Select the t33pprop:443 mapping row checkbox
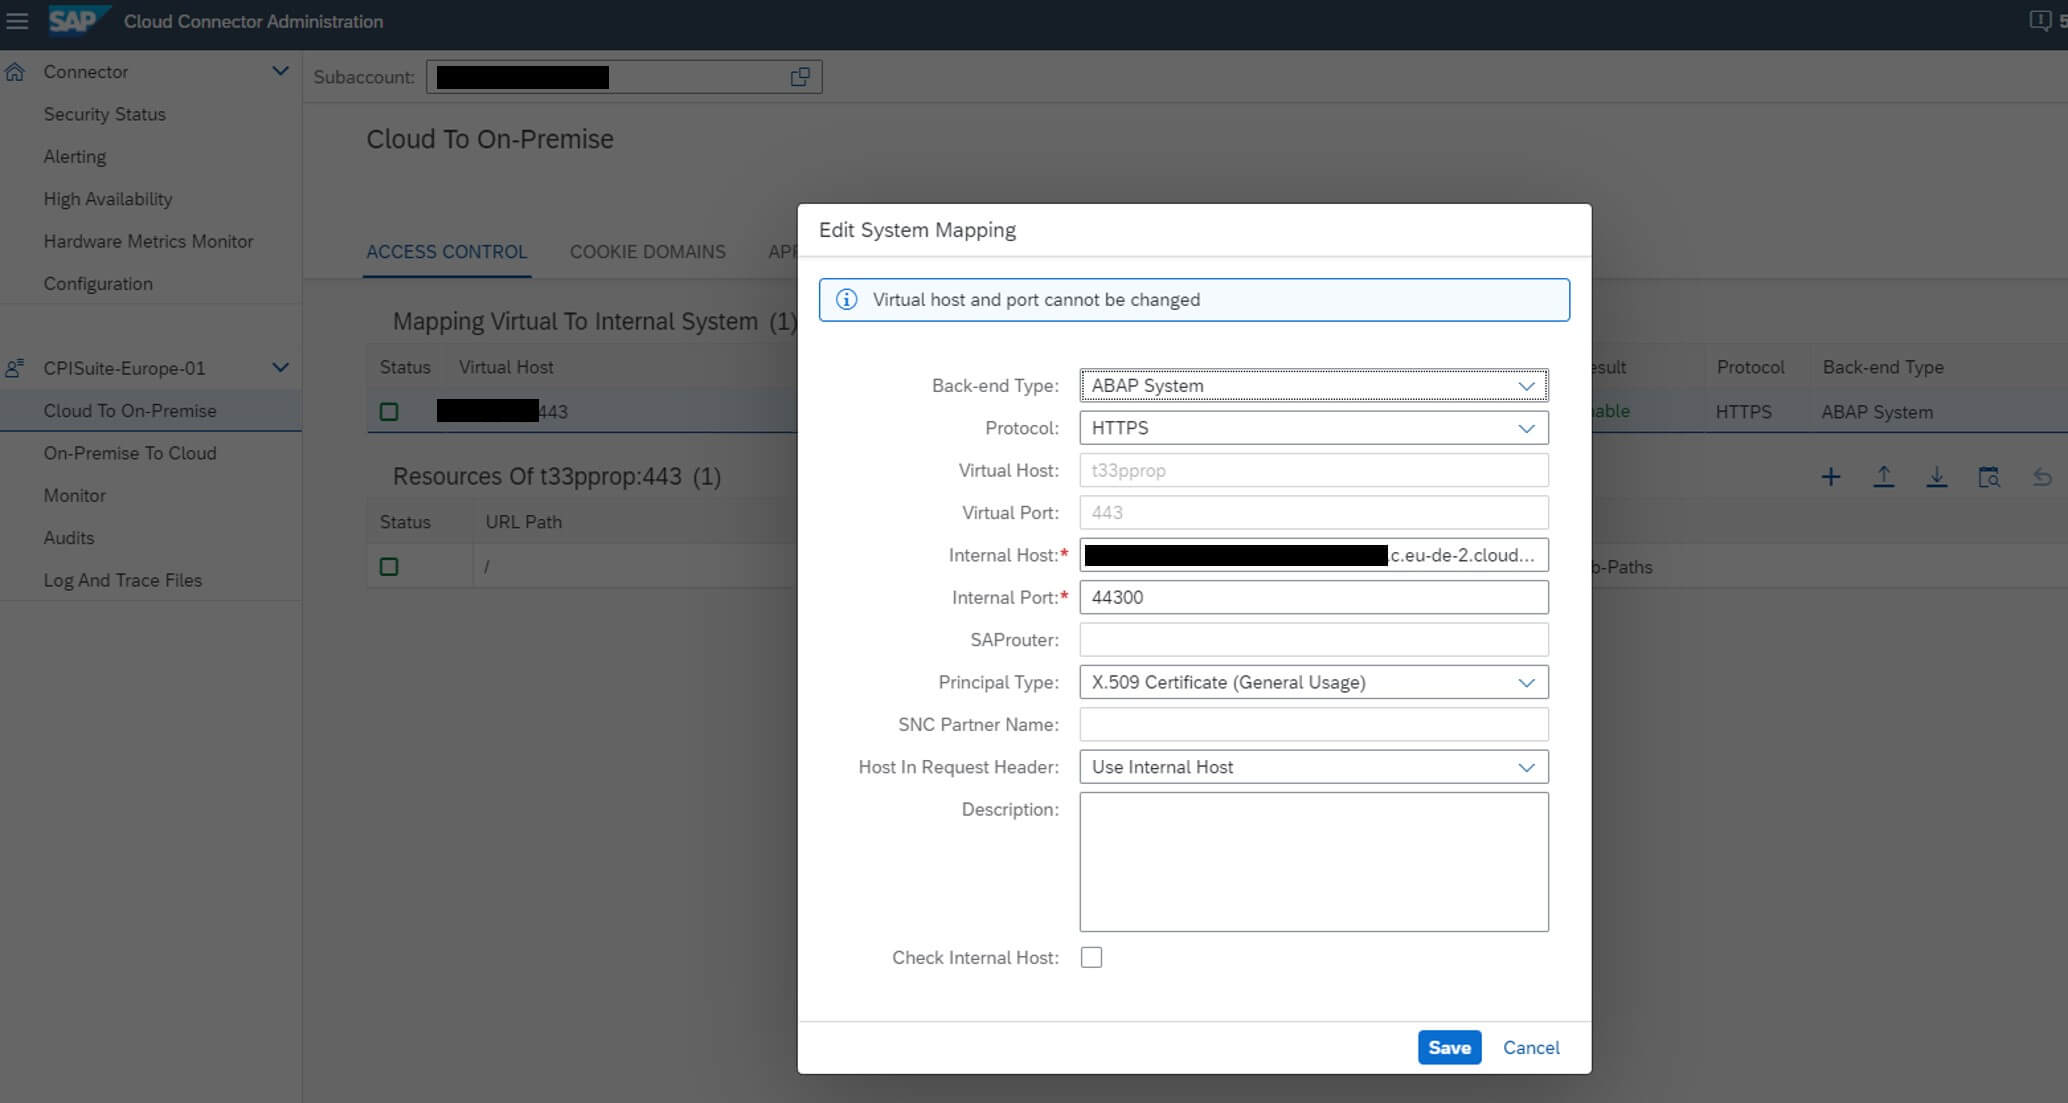This screenshot has width=2068, height=1103. (x=389, y=411)
